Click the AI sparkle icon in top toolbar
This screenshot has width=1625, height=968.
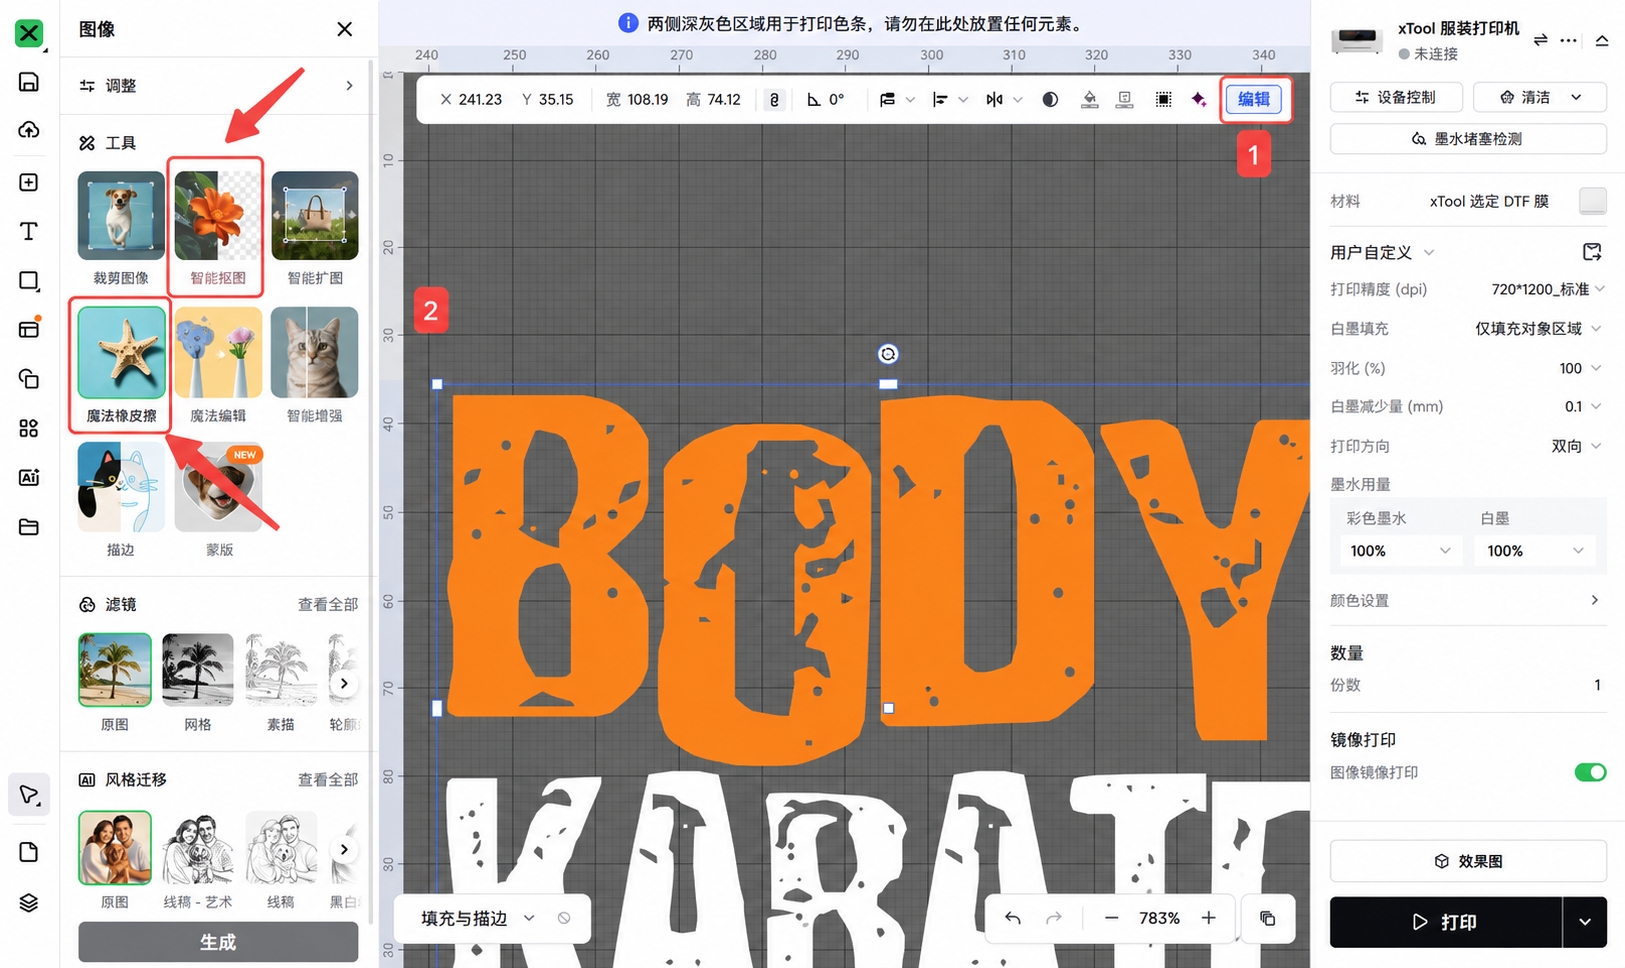(1199, 100)
